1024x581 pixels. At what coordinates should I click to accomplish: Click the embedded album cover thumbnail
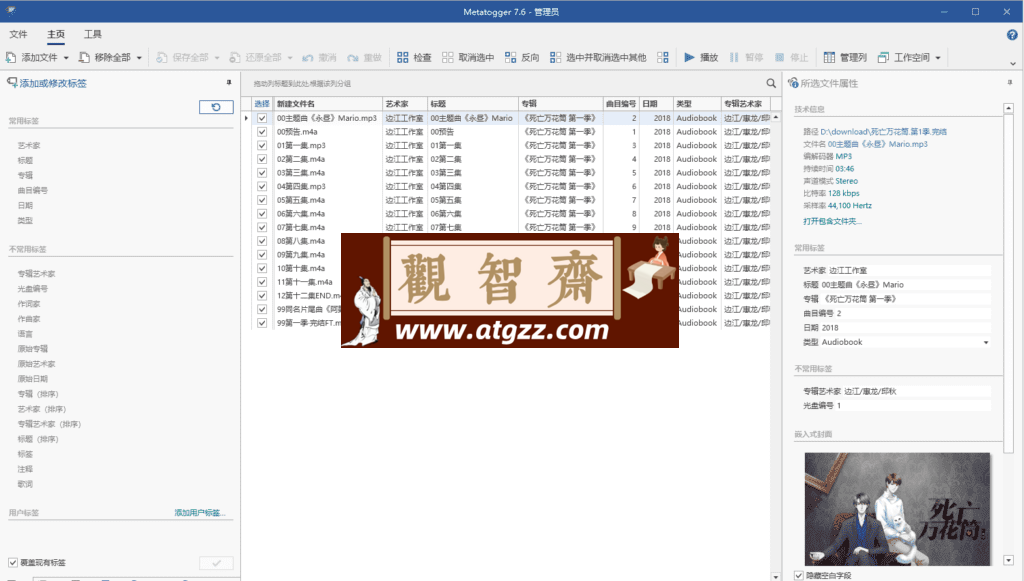click(897, 509)
